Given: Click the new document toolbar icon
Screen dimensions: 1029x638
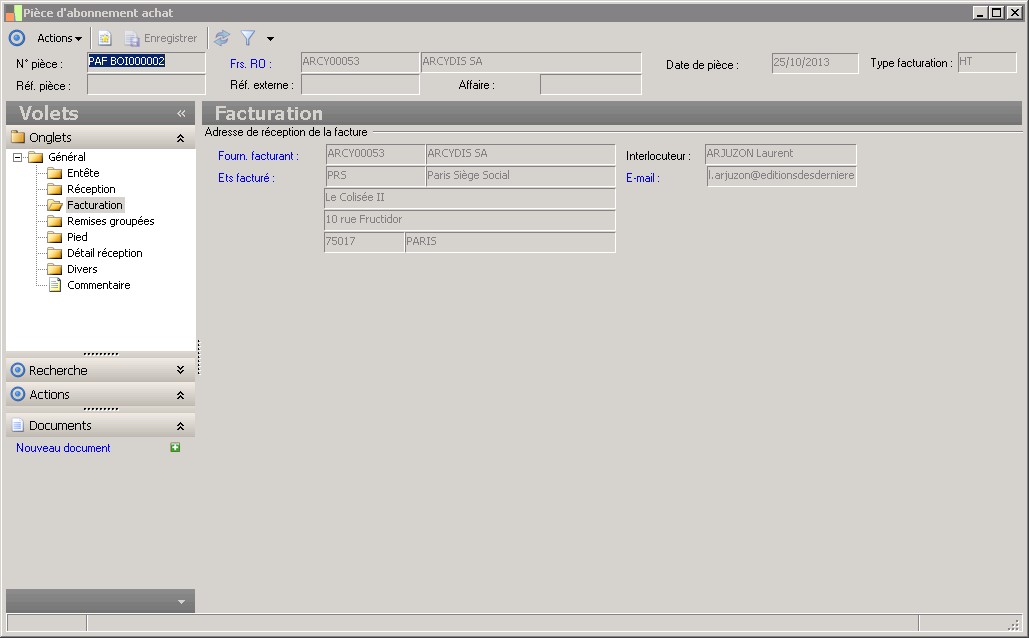Looking at the screenshot, I should (105, 38).
